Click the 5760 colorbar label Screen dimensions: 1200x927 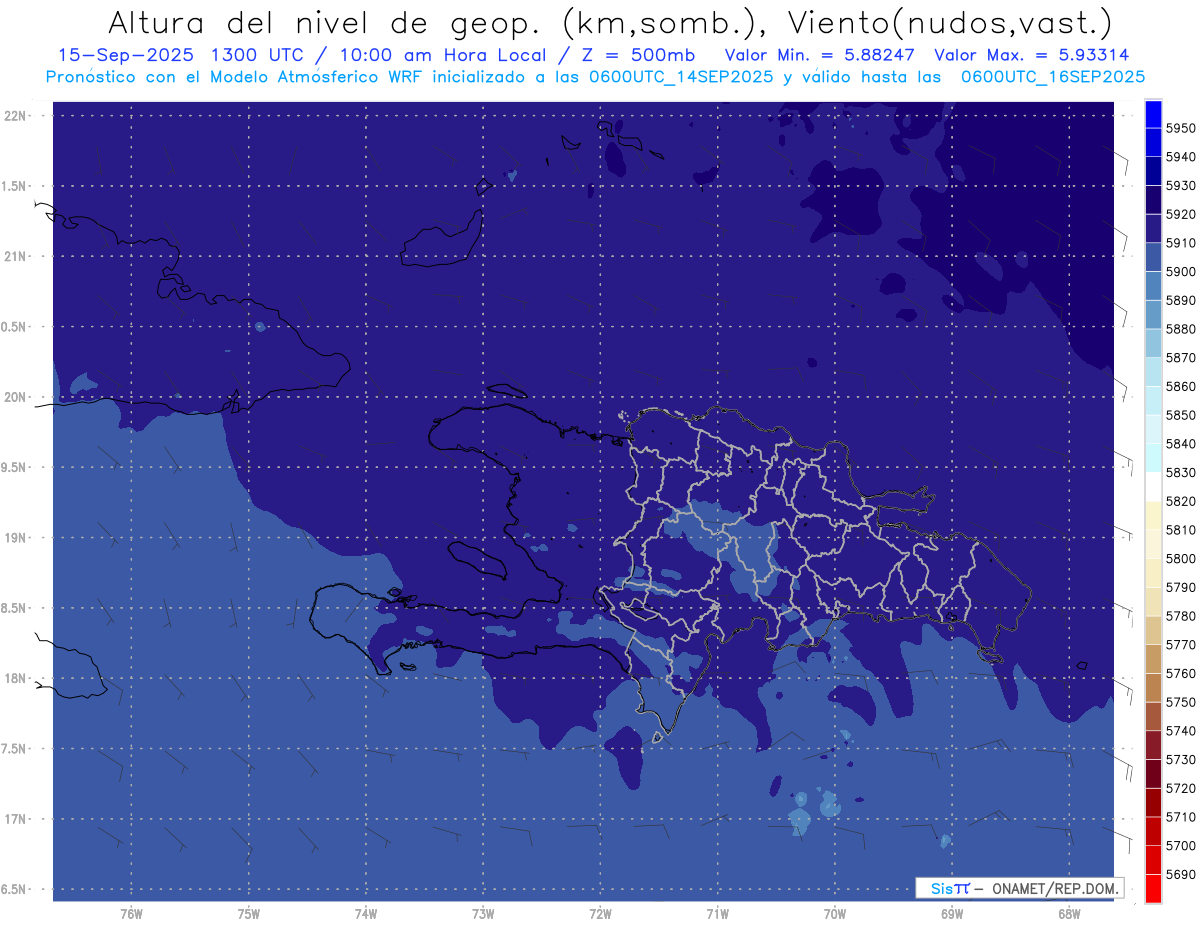1180,673
